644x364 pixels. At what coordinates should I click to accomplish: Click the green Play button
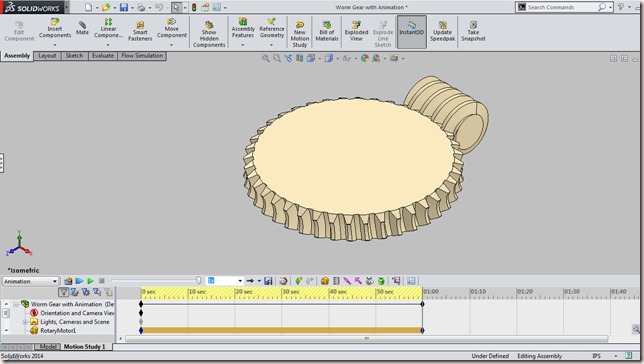coord(90,281)
